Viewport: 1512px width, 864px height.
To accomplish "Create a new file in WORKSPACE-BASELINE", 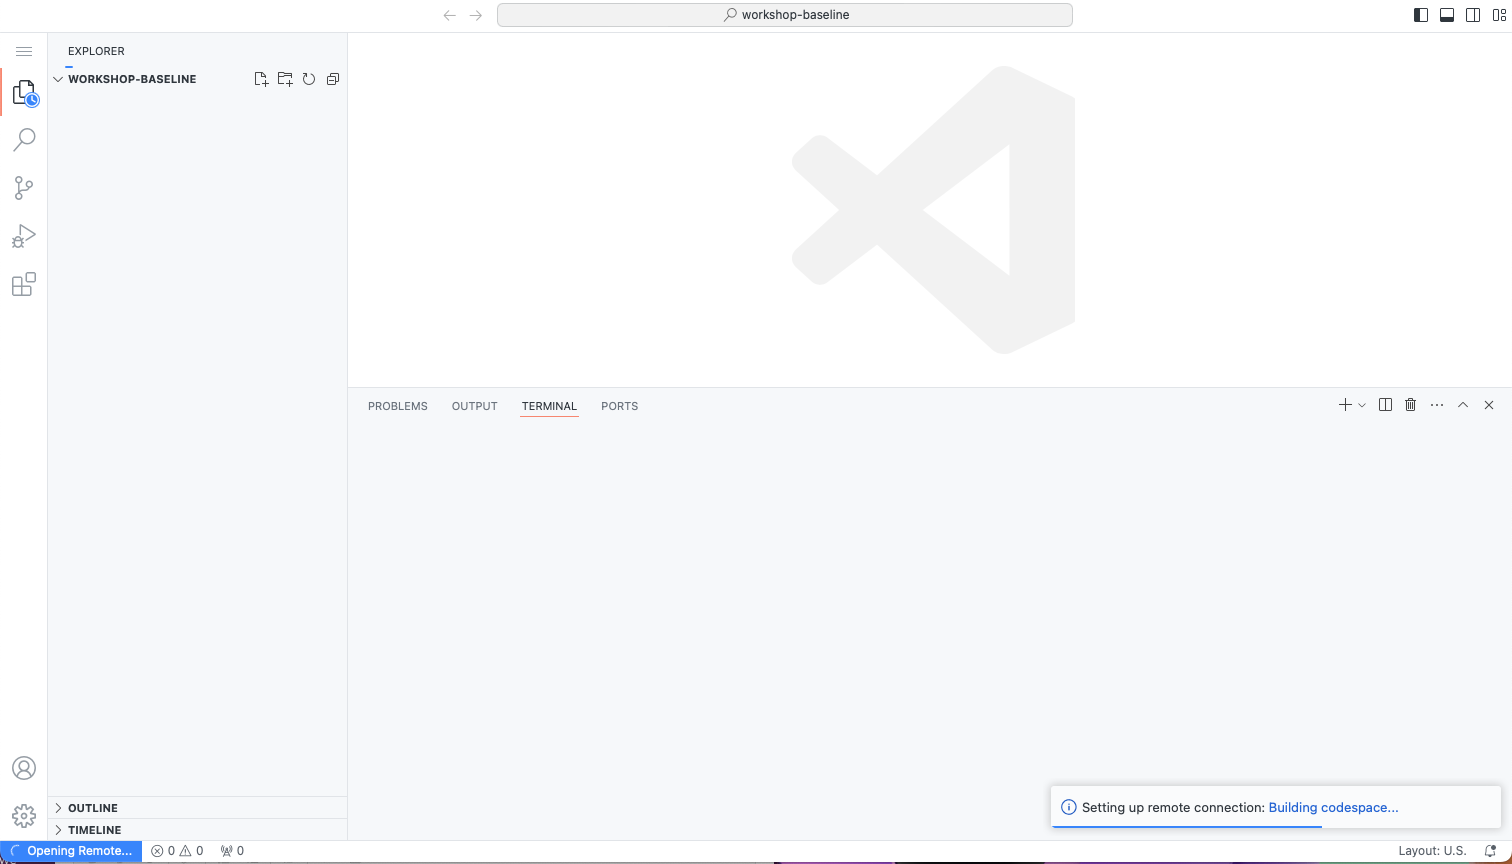I will pyautogui.click(x=261, y=79).
